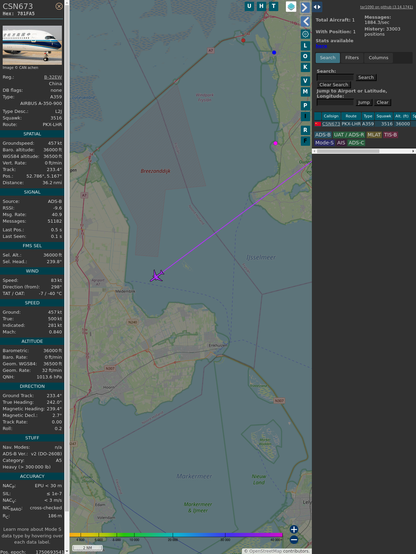Viewport: 416px width, 554px height.
Task: Click the CSN673 aircraft photo
Action: (x=32, y=45)
